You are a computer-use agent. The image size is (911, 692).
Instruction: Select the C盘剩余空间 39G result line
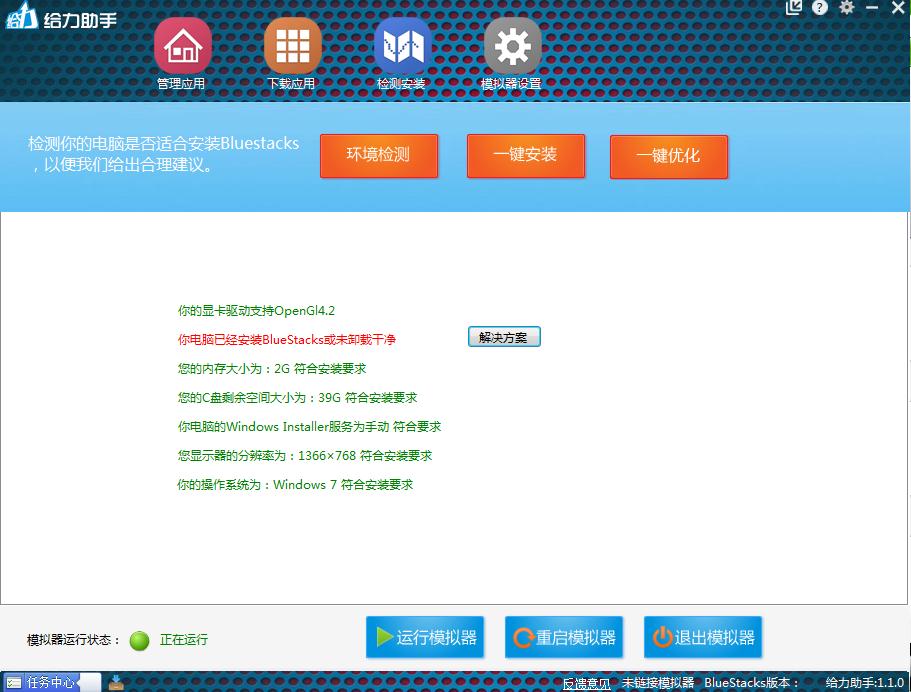[x=297, y=398]
